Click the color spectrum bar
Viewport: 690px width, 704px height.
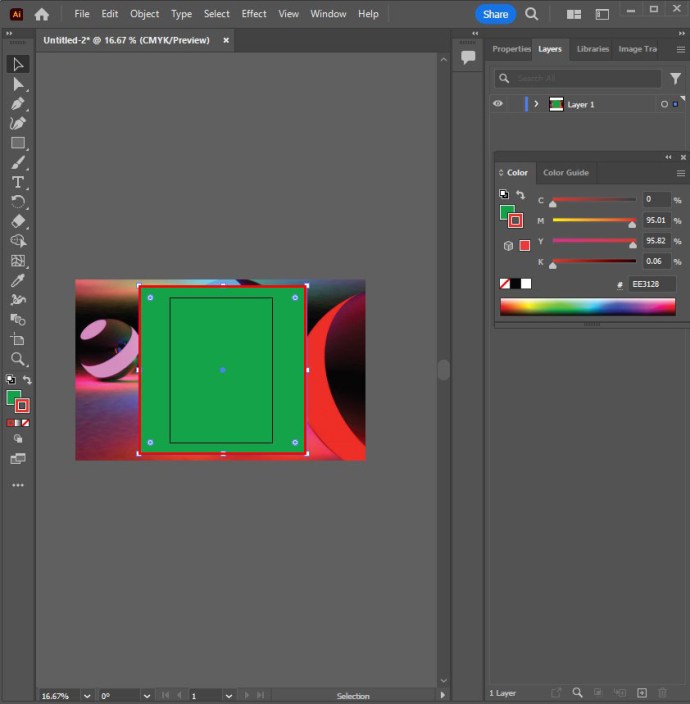pos(587,307)
